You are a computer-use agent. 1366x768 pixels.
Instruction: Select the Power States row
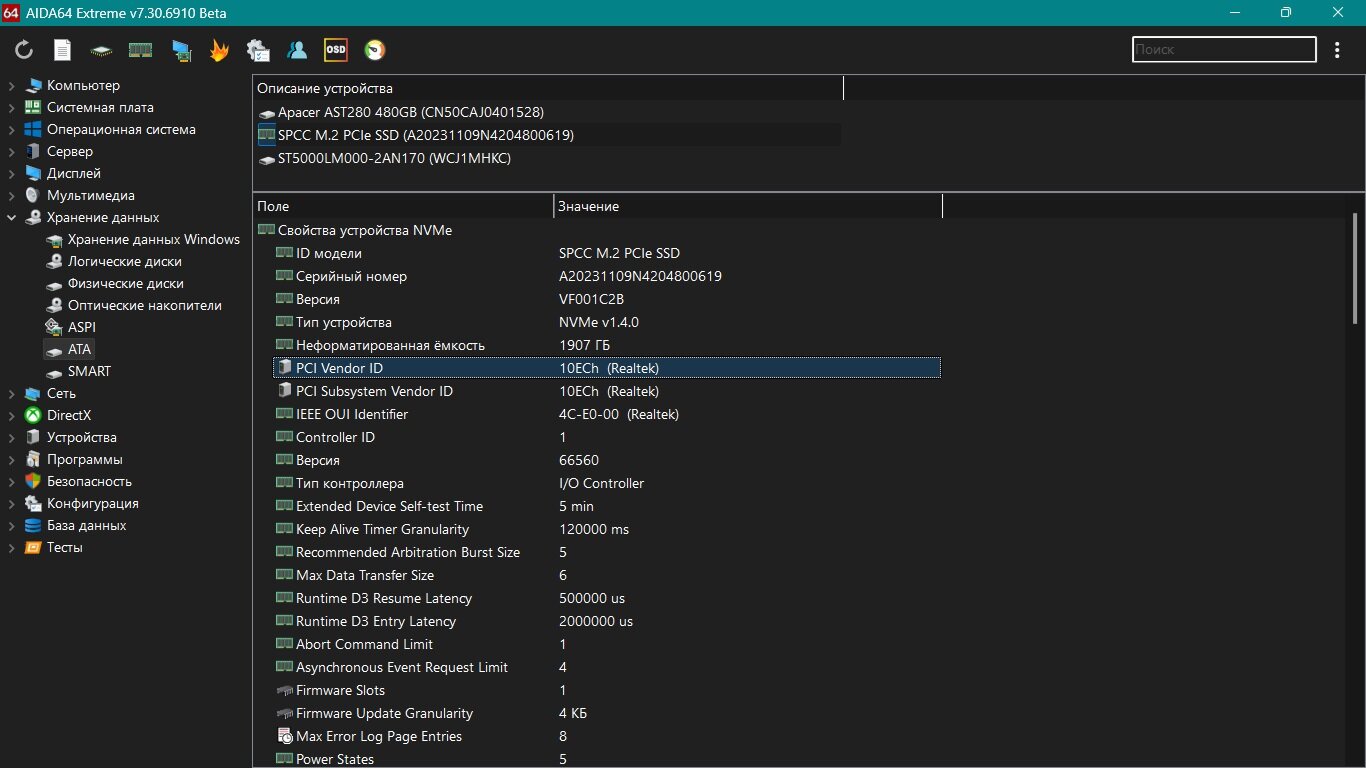607,759
